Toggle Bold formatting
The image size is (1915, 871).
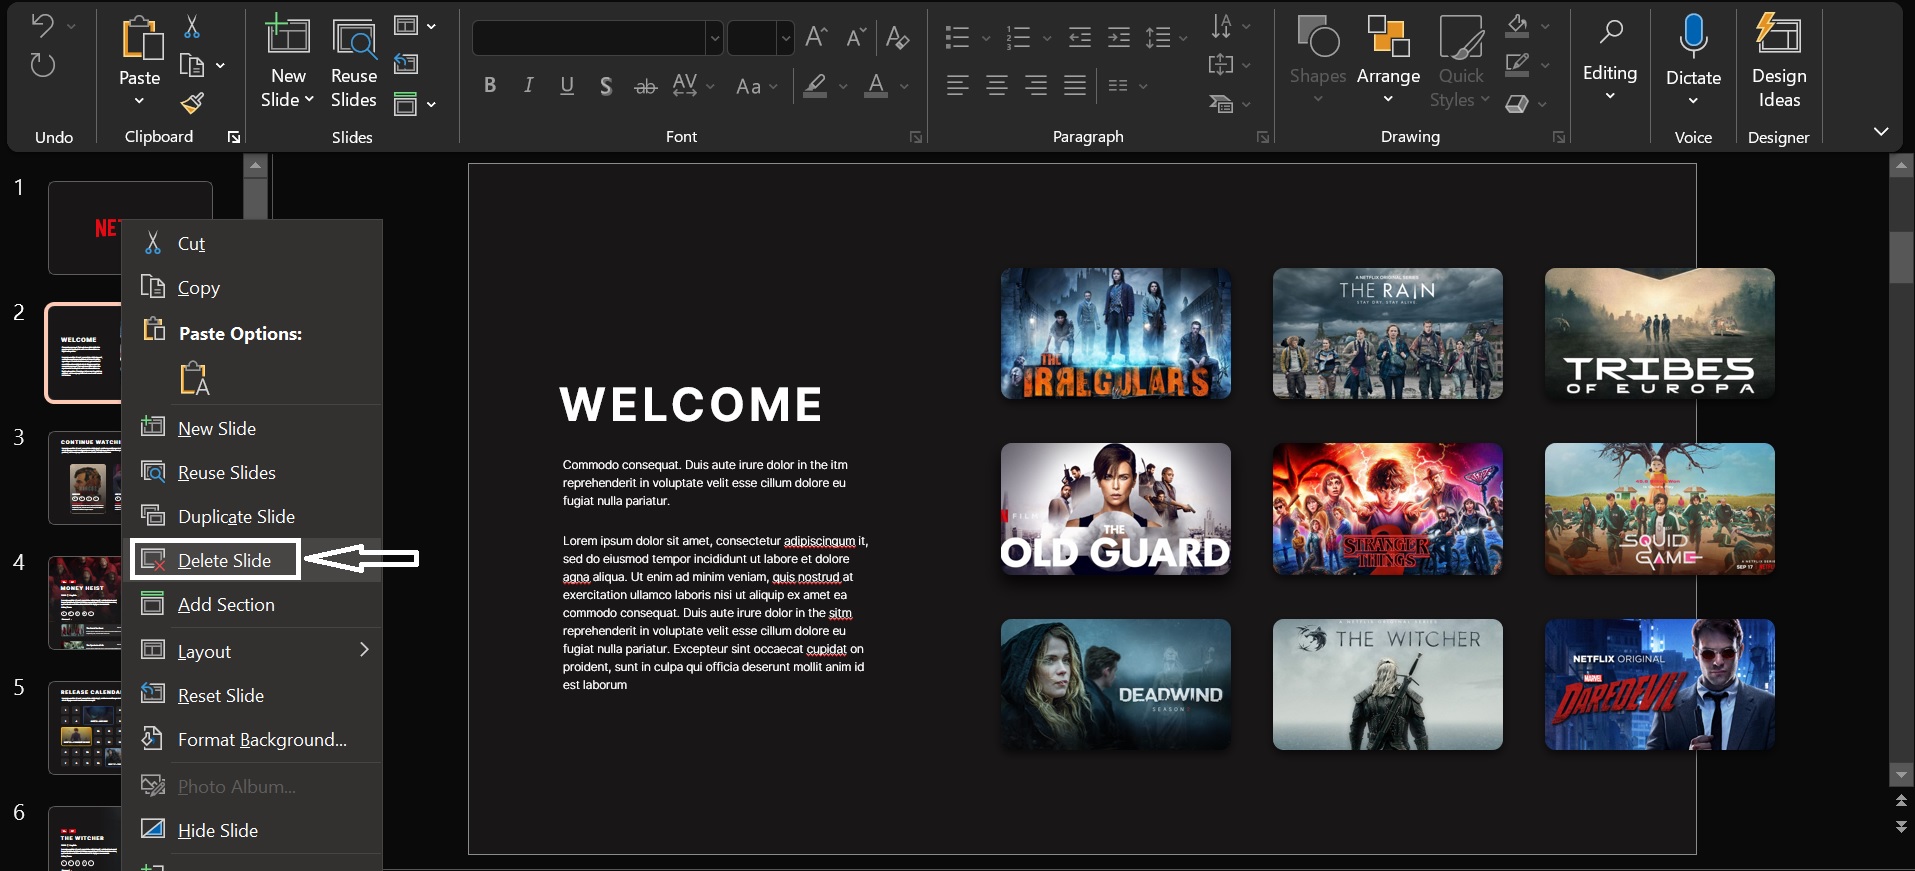click(489, 86)
